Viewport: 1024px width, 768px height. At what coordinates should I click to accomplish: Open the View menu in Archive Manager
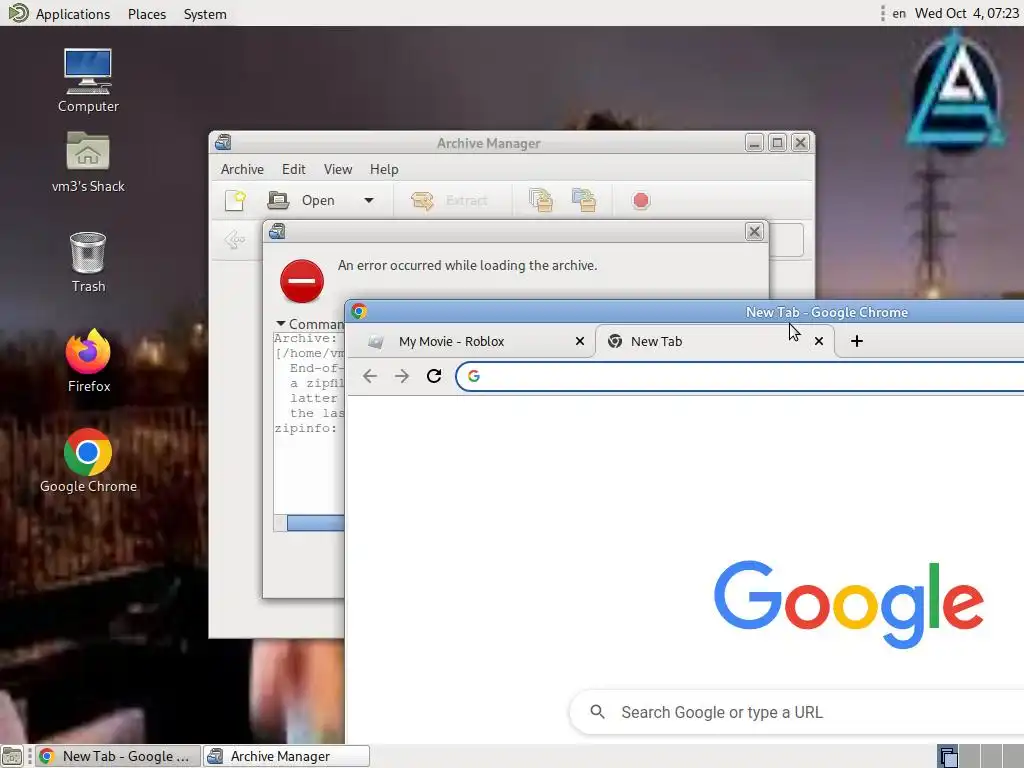click(338, 169)
